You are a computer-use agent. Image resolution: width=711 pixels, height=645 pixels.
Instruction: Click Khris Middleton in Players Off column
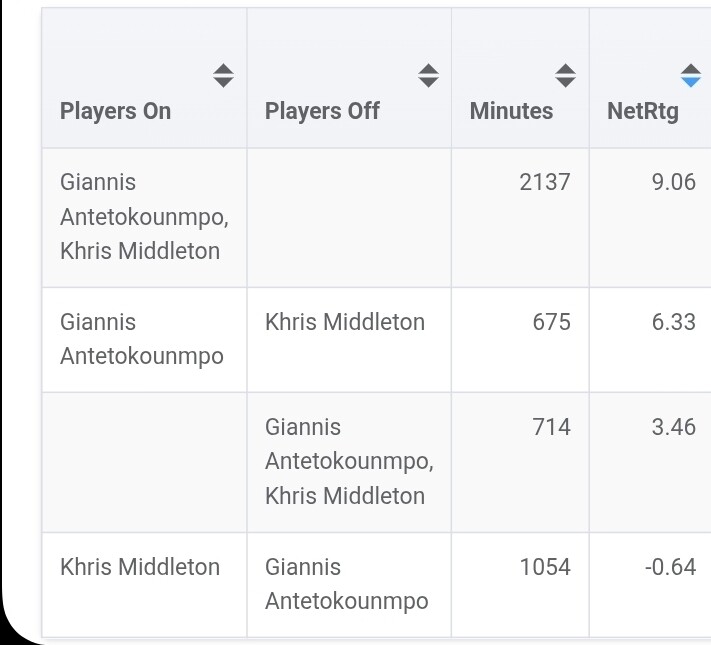(344, 322)
